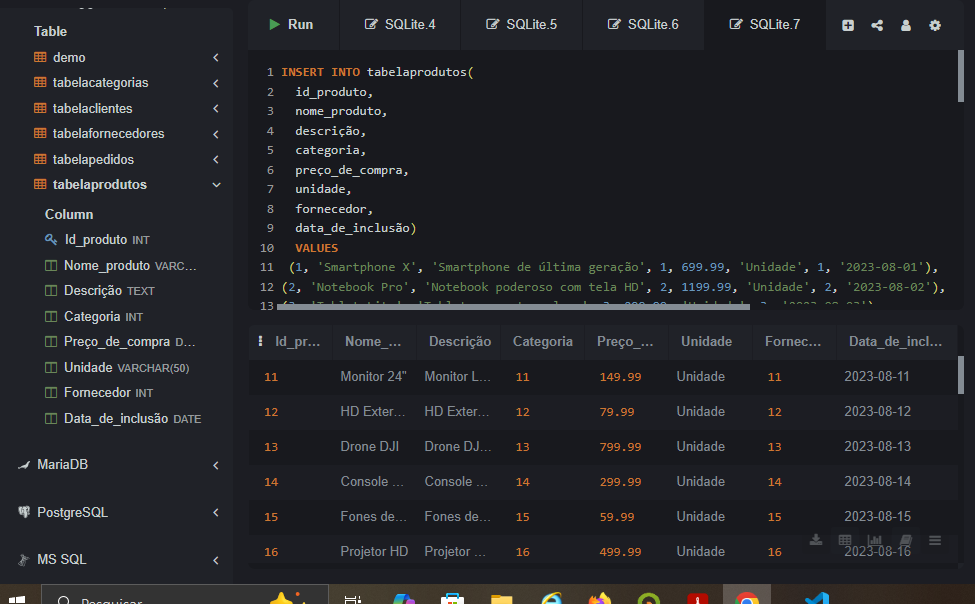Open the Windows Start button
This screenshot has width=975, height=604.
tap(17, 598)
